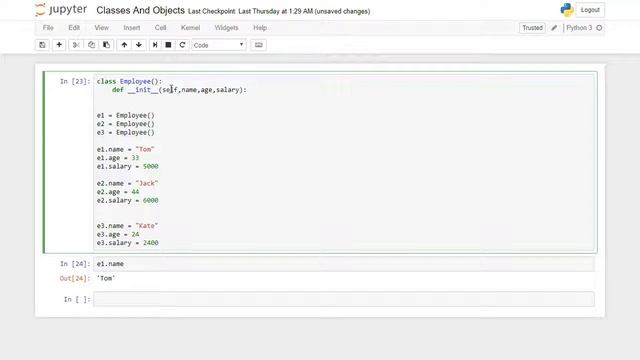Click the line e3.age = 24
This screenshot has height=360, width=640.
click(118, 234)
